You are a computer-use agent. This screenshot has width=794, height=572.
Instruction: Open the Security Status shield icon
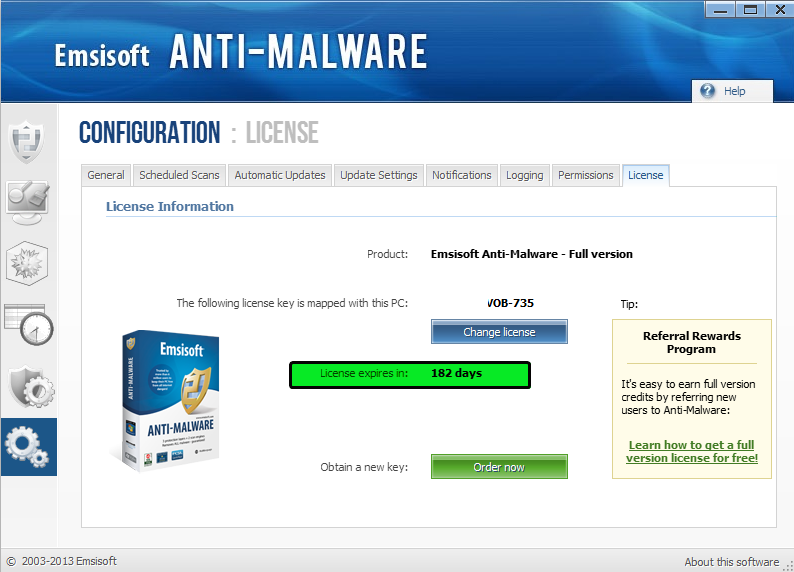[x=27, y=141]
